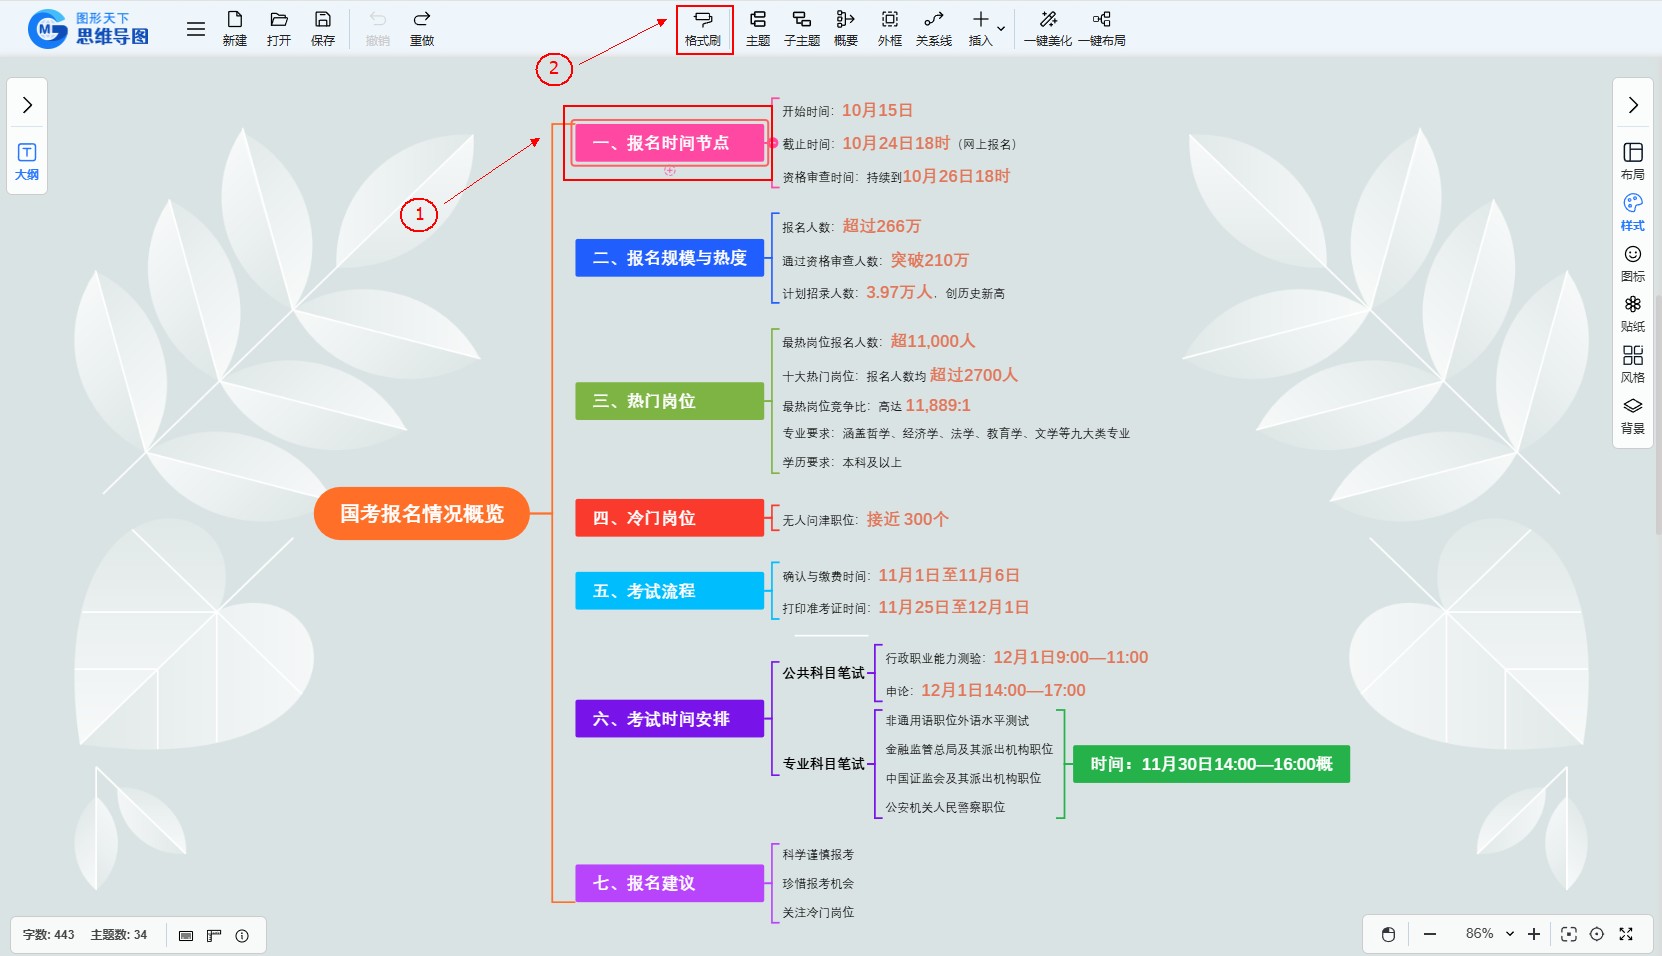Open the 背景 background panel
The width and height of the screenshot is (1662, 956).
tap(1632, 415)
